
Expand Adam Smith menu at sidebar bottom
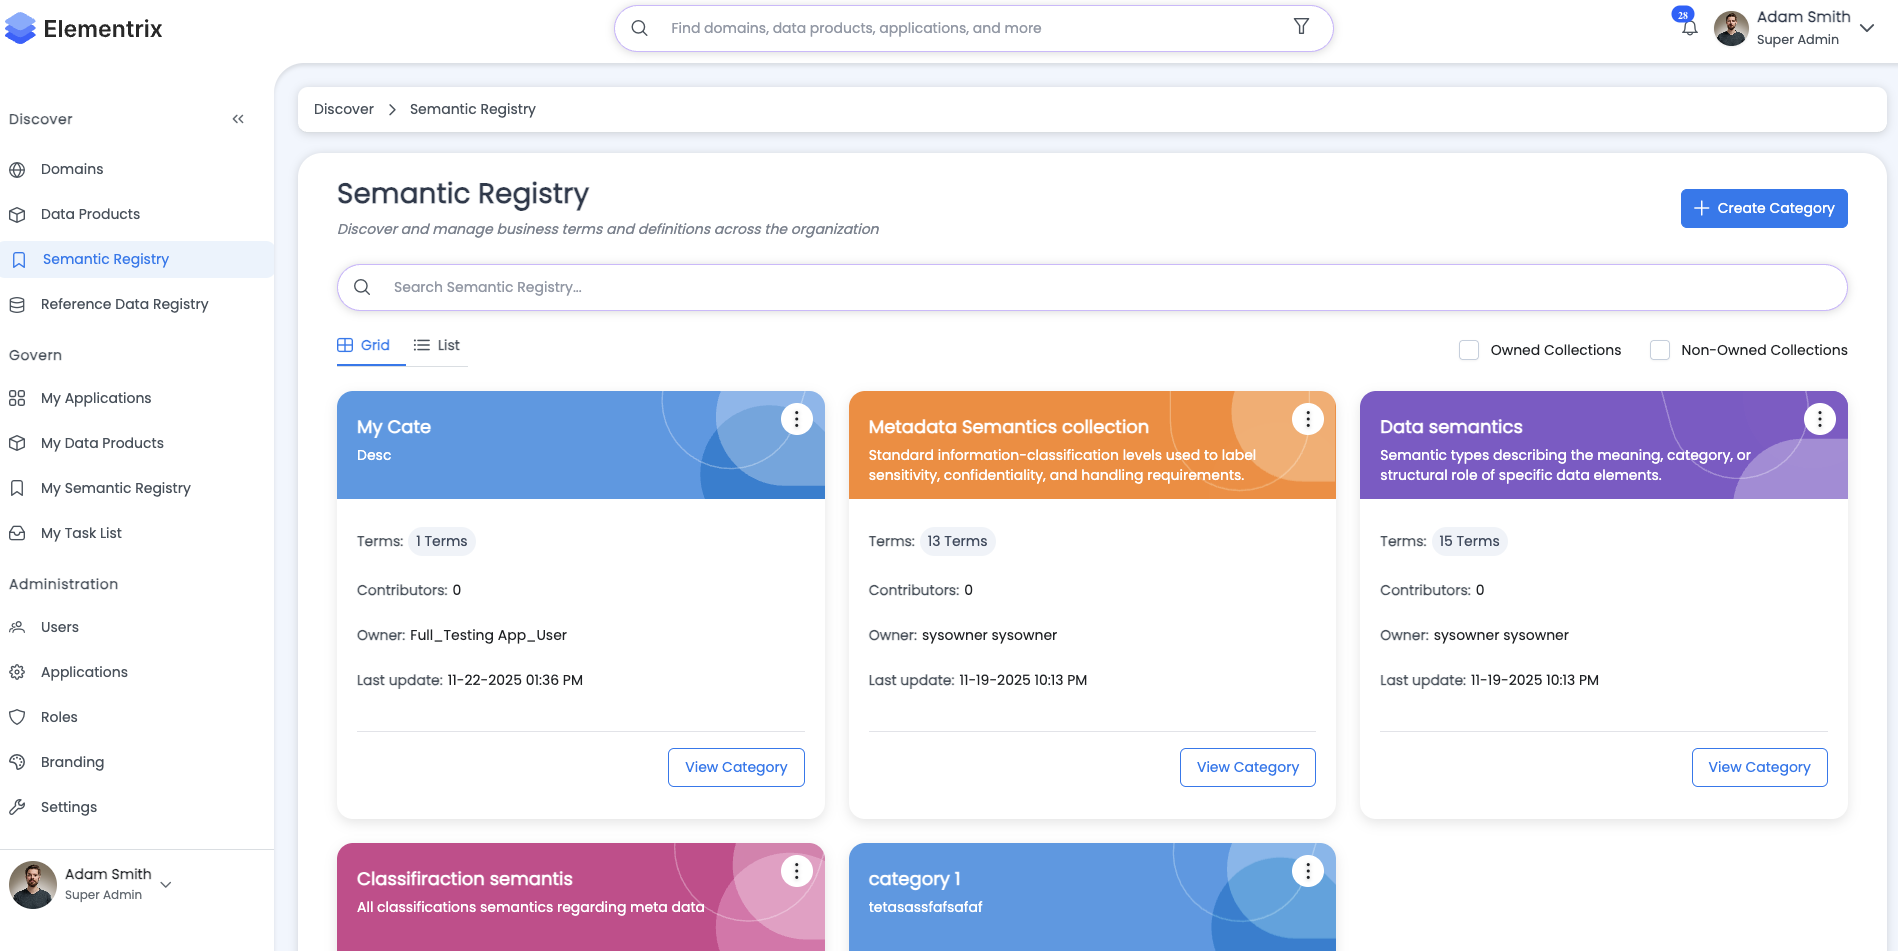point(166,884)
